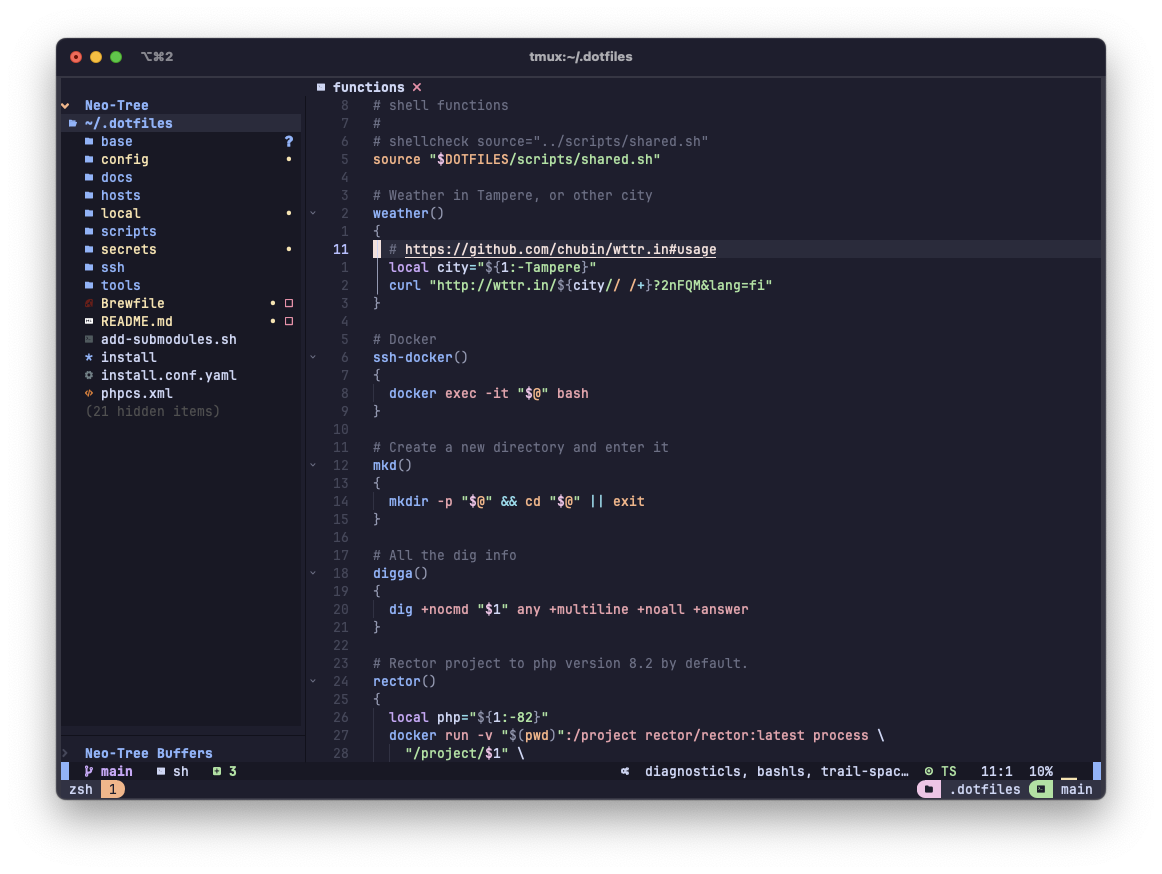
Task: Show the 21 hidden items in Neo-Tree
Action: tap(152, 411)
